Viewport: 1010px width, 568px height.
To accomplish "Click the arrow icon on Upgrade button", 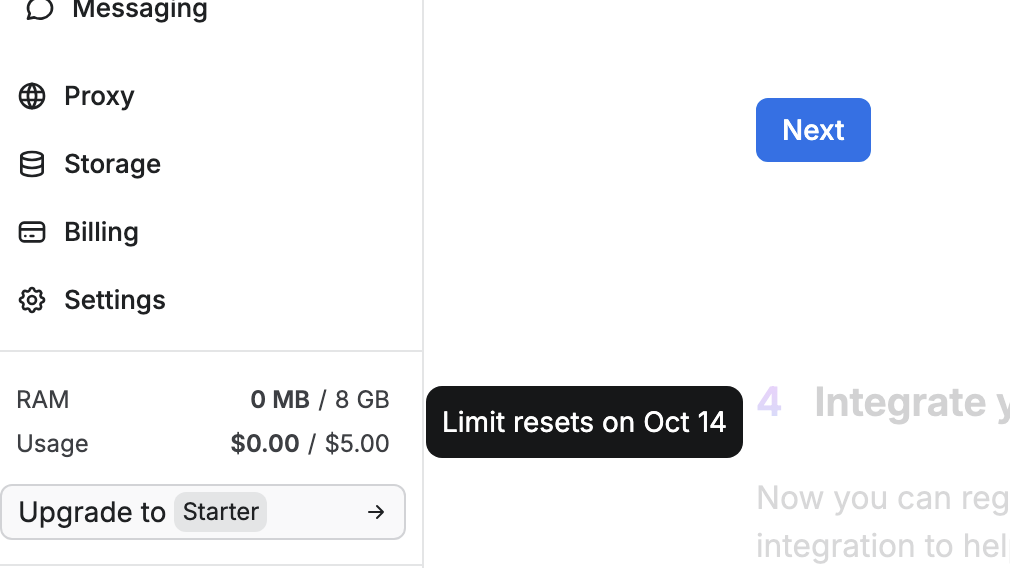I will 376,512.
